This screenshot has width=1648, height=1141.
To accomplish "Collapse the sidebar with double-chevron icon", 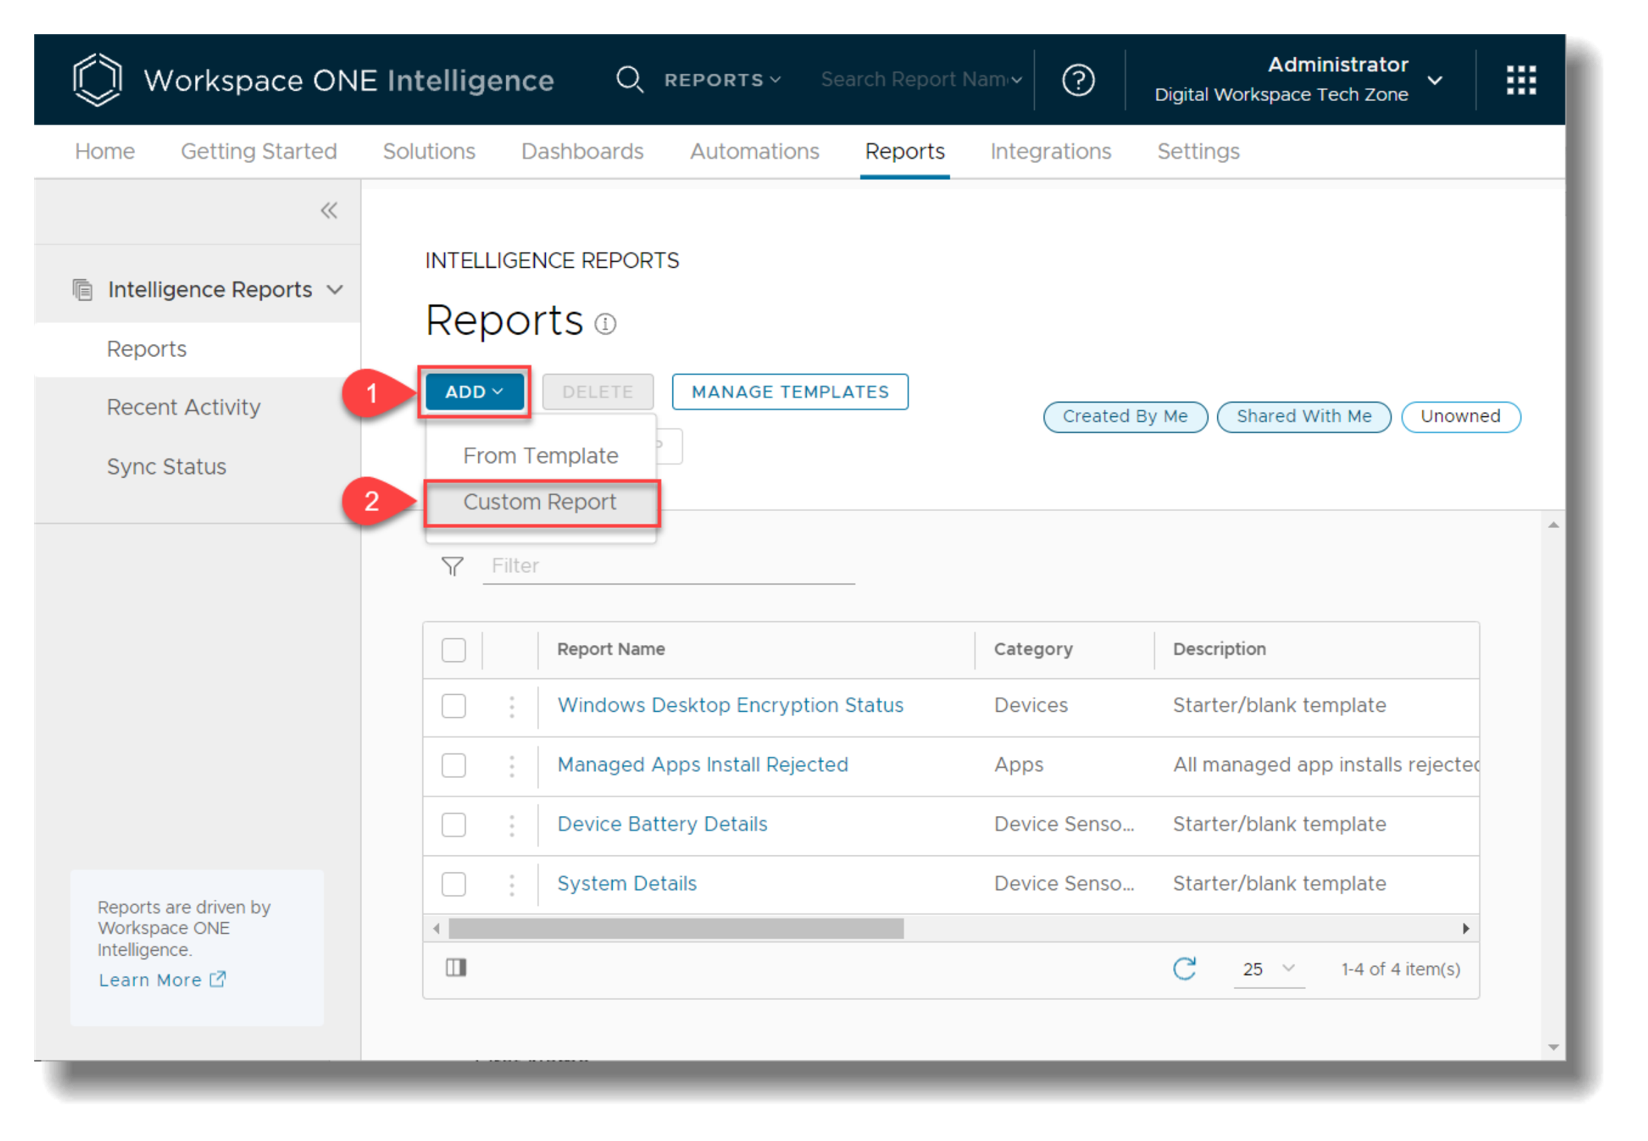I will [x=329, y=210].
